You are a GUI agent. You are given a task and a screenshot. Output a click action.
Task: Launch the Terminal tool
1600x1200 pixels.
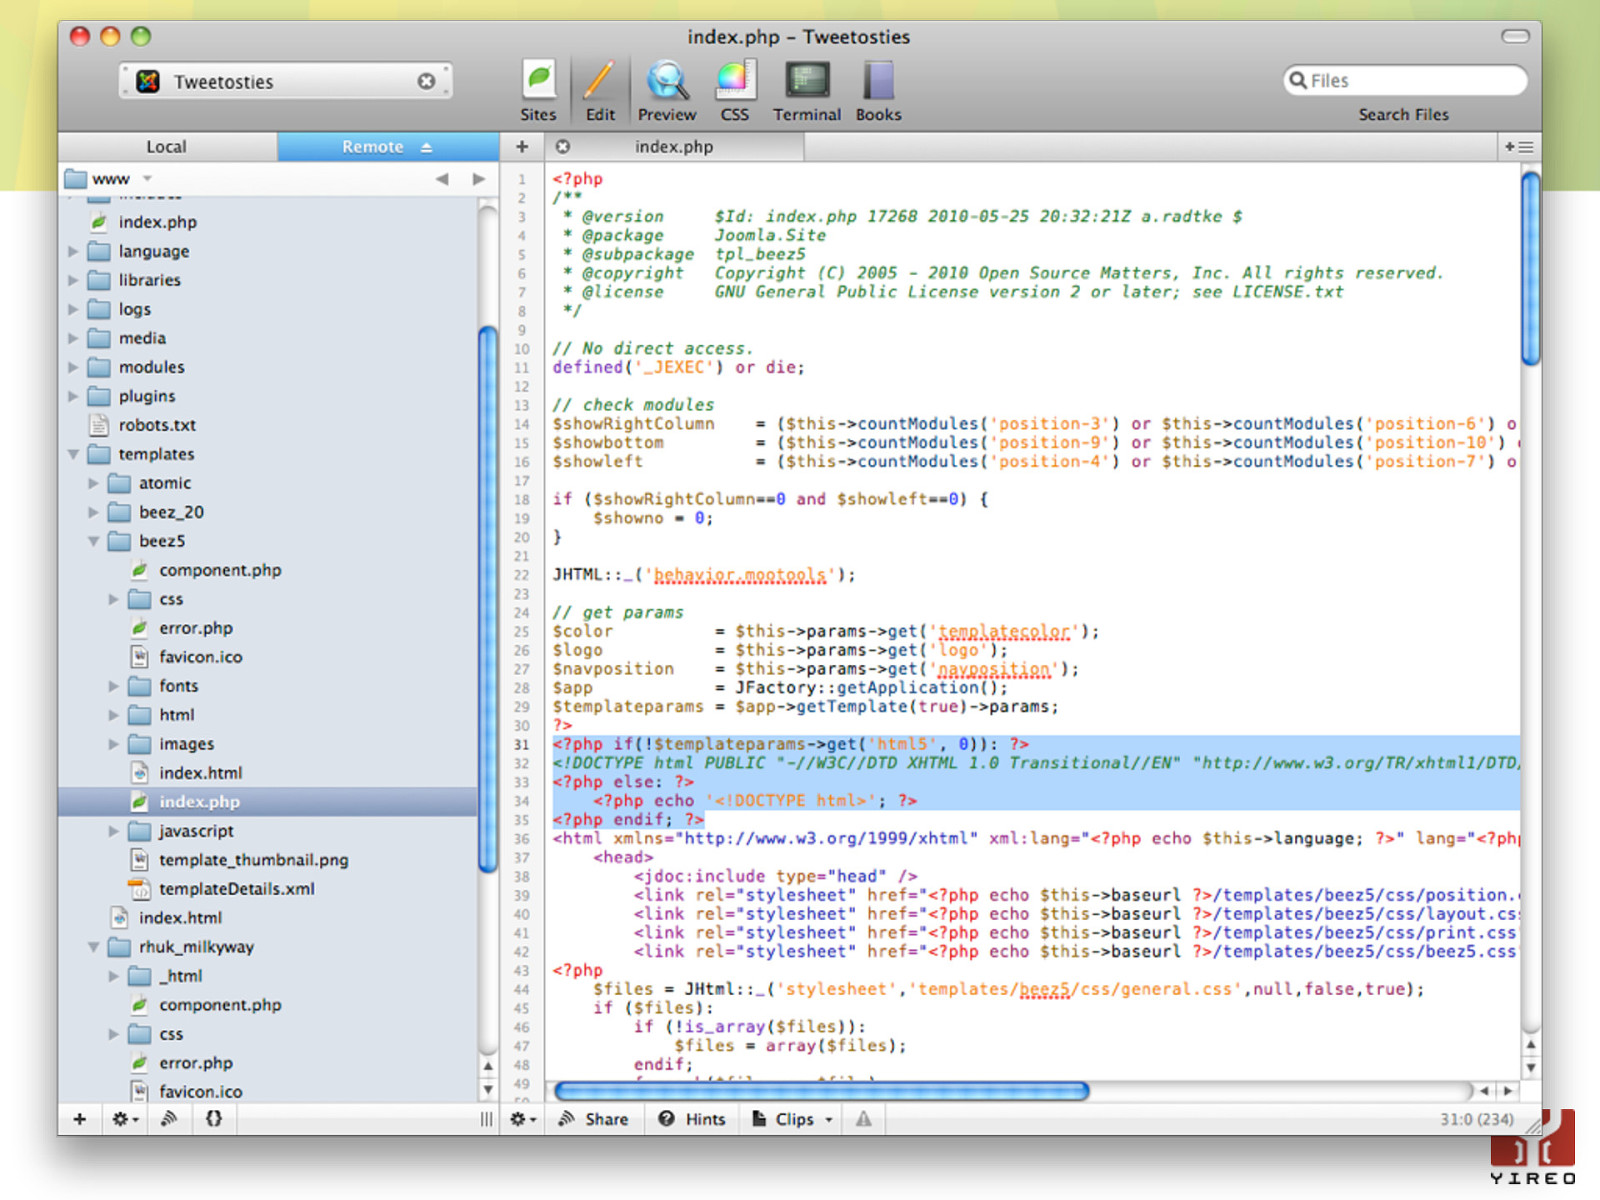click(806, 91)
